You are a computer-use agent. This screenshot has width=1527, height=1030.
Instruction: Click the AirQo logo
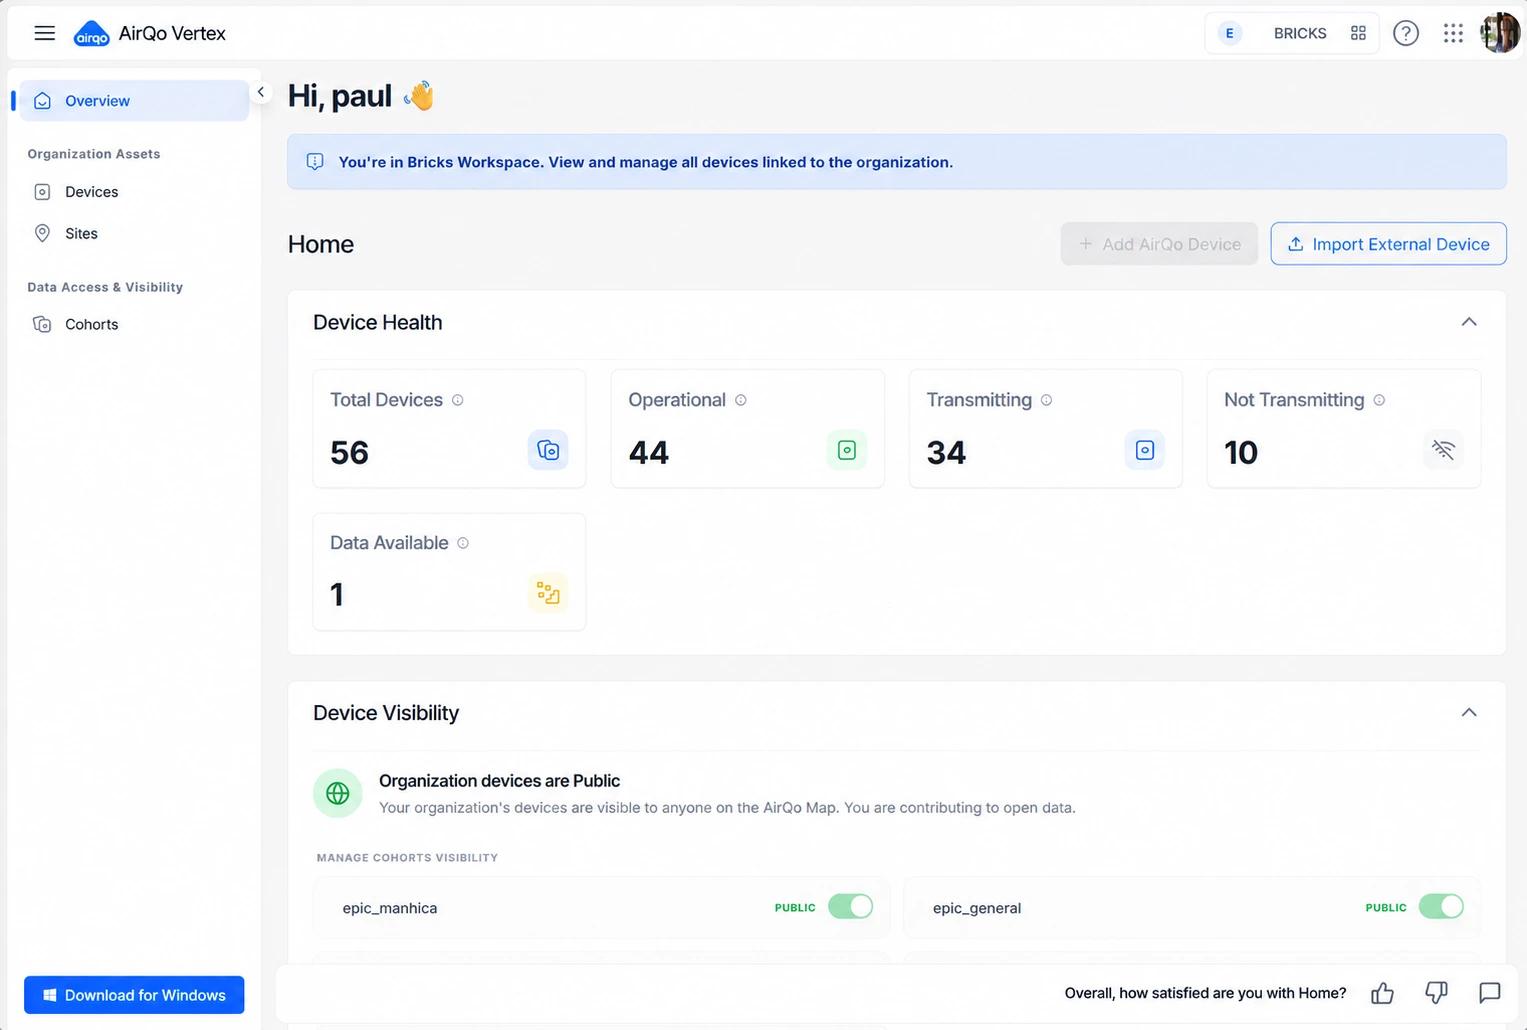tap(92, 34)
